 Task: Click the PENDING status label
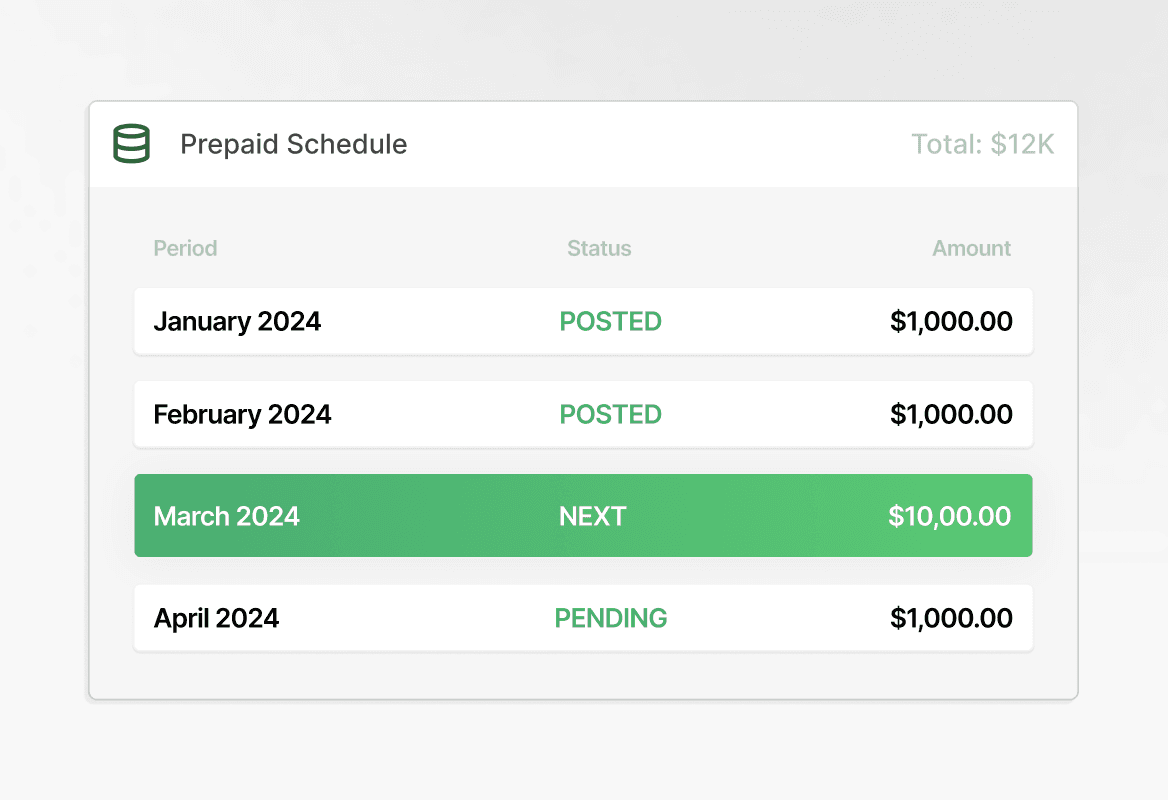click(610, 618)
